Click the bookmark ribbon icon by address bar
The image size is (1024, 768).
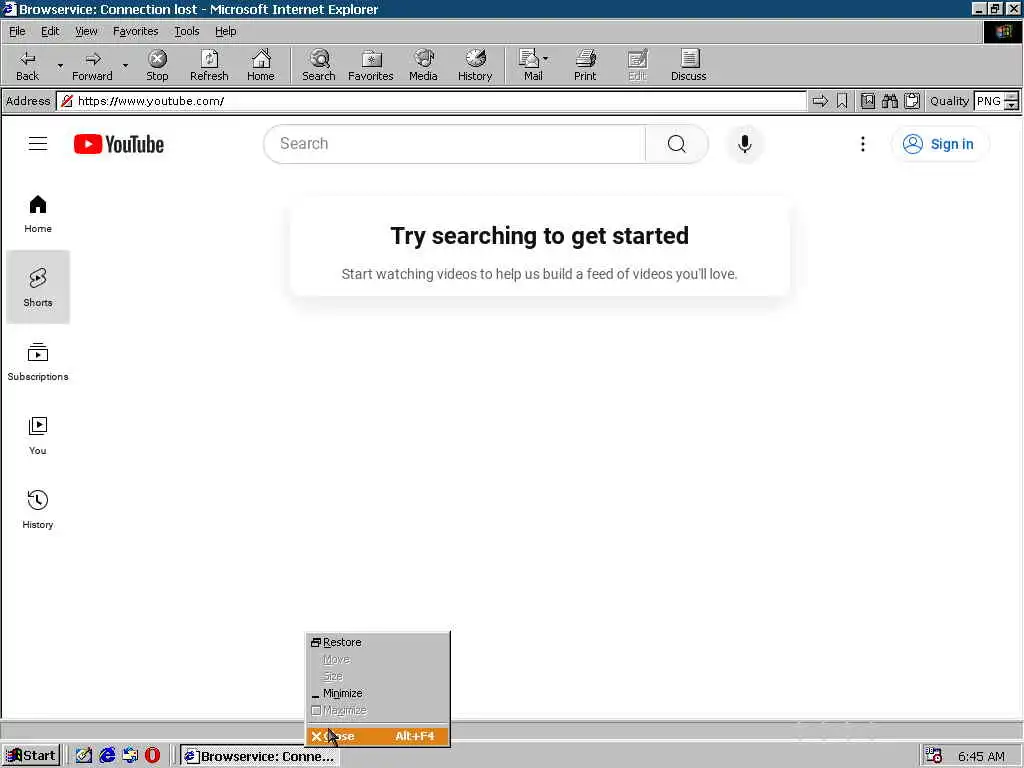click(x=842, y=101)
